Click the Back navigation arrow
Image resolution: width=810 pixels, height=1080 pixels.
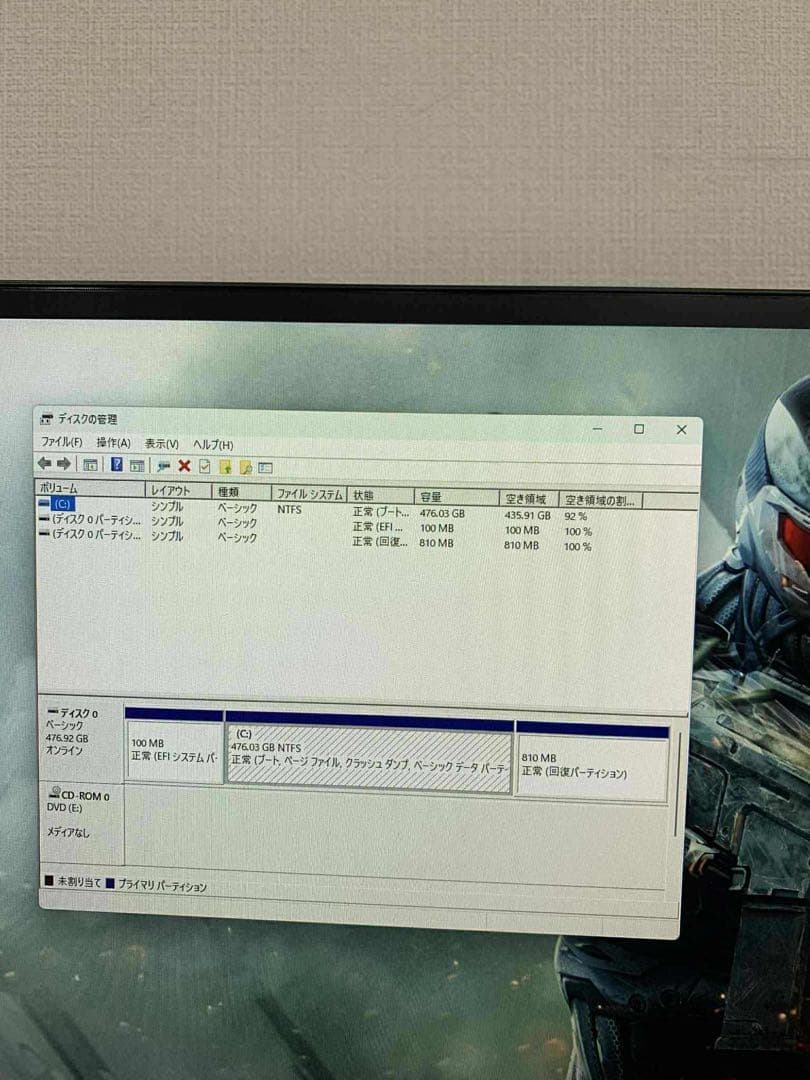pyautogui.click(x=44, y=466)
